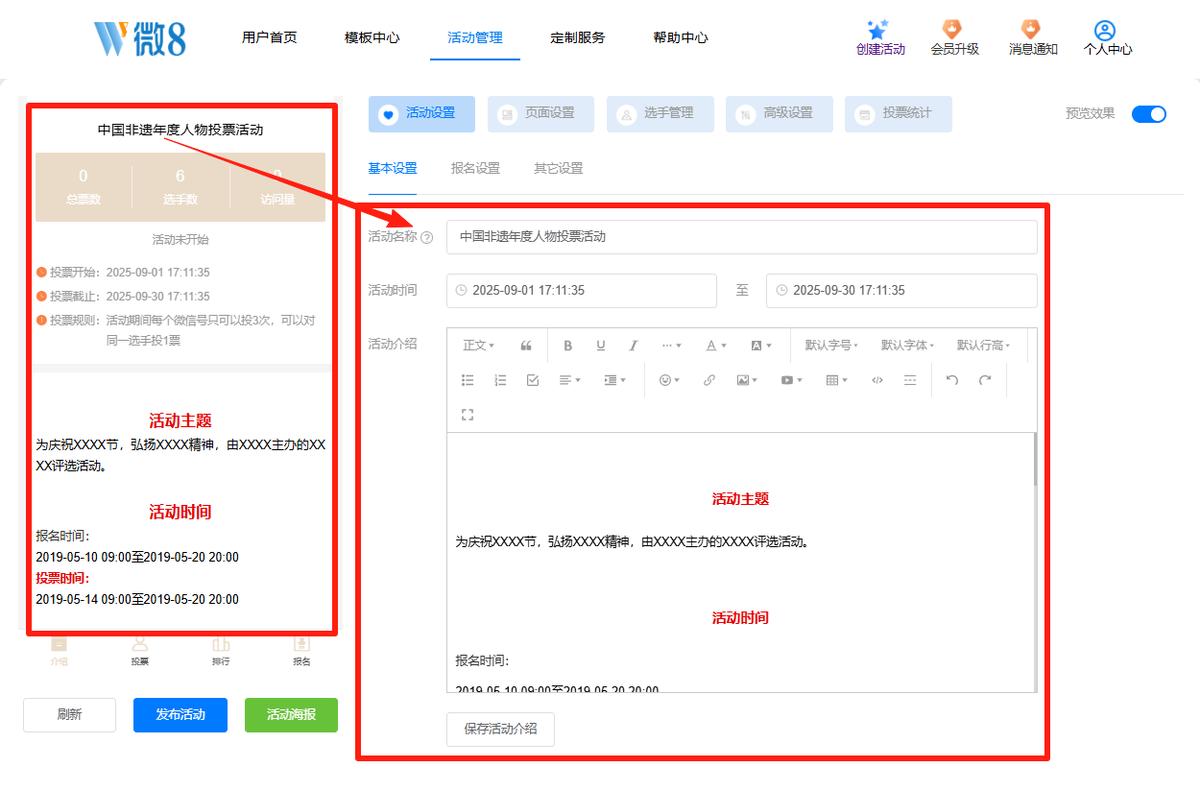Image resolution: width=1200 pixels, height=790 pixels.
Task: Open the fullscreen editor mode icon
Action: (467, 414)
